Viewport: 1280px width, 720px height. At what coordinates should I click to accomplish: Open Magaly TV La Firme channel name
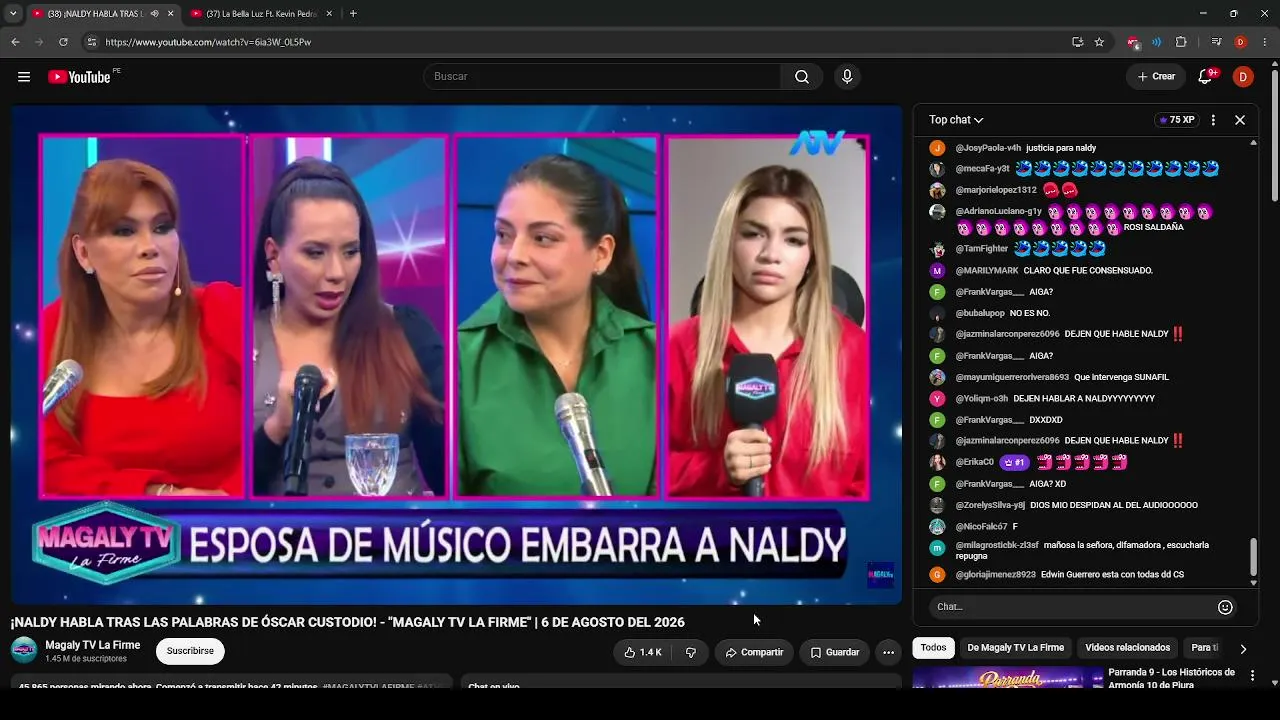click(x=93, y=645)
